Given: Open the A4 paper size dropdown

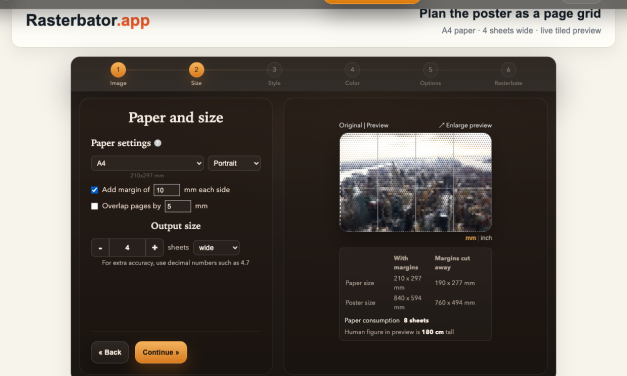Looking at the screenshot, I should coord(147,163).
